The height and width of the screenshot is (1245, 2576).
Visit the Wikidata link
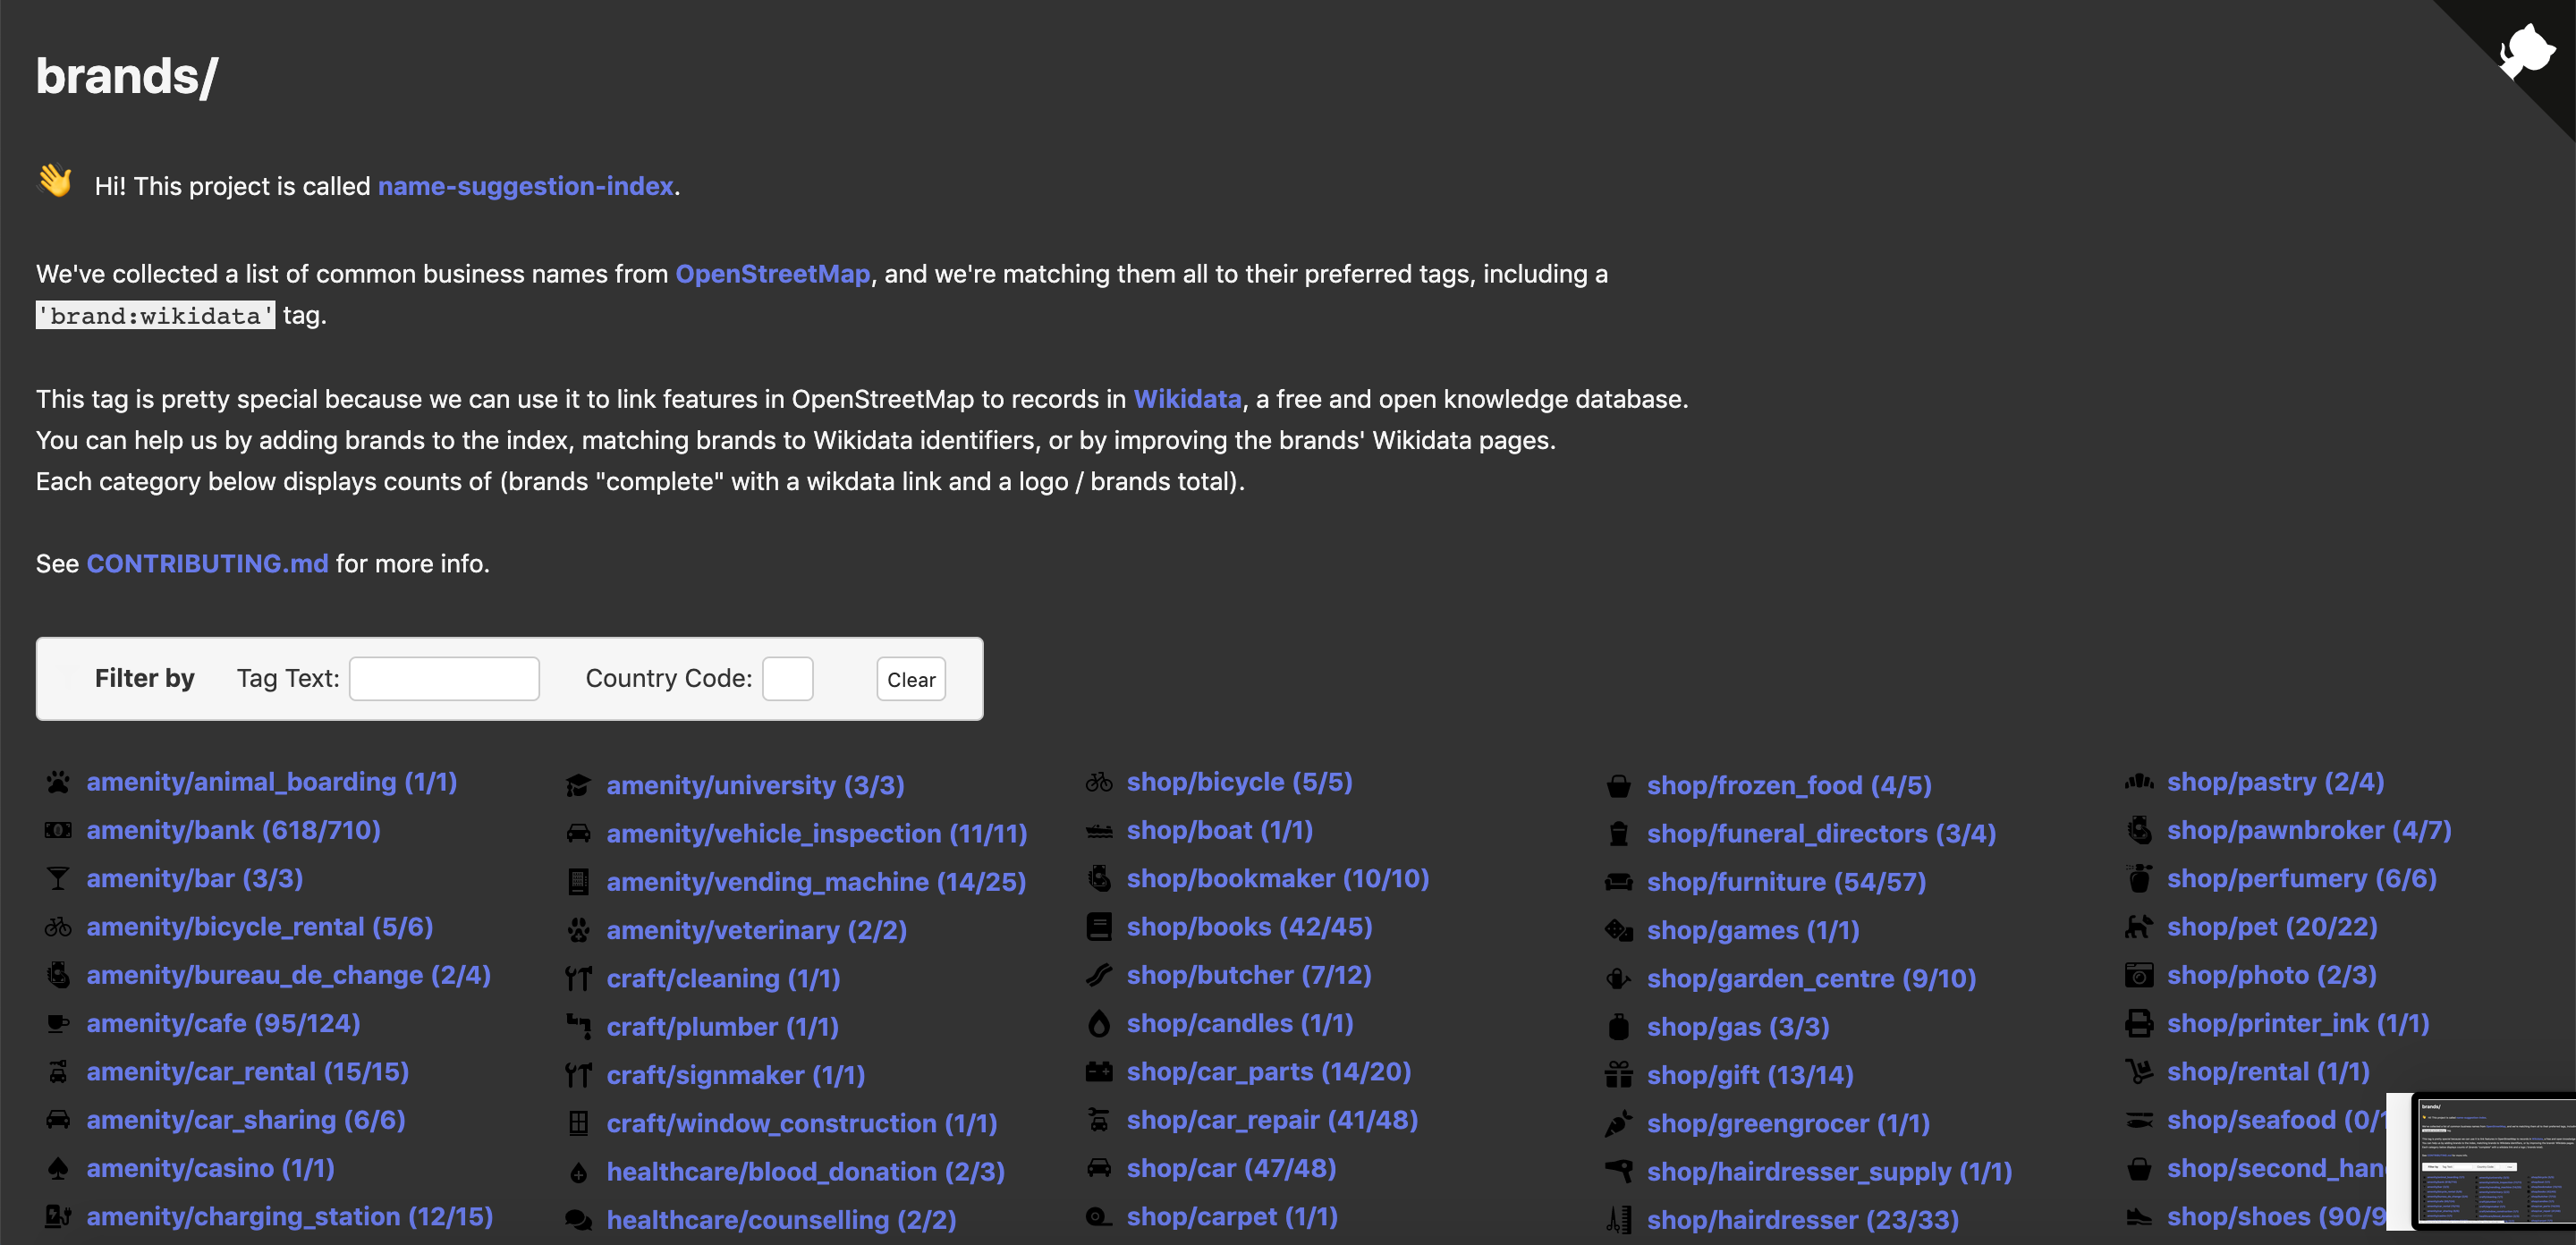(1187, 399)
